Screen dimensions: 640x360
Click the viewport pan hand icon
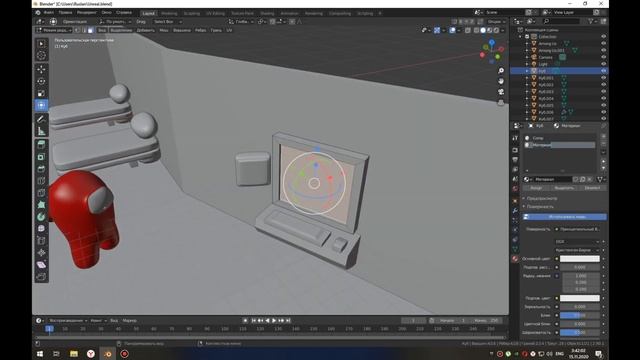pos(501,82)
